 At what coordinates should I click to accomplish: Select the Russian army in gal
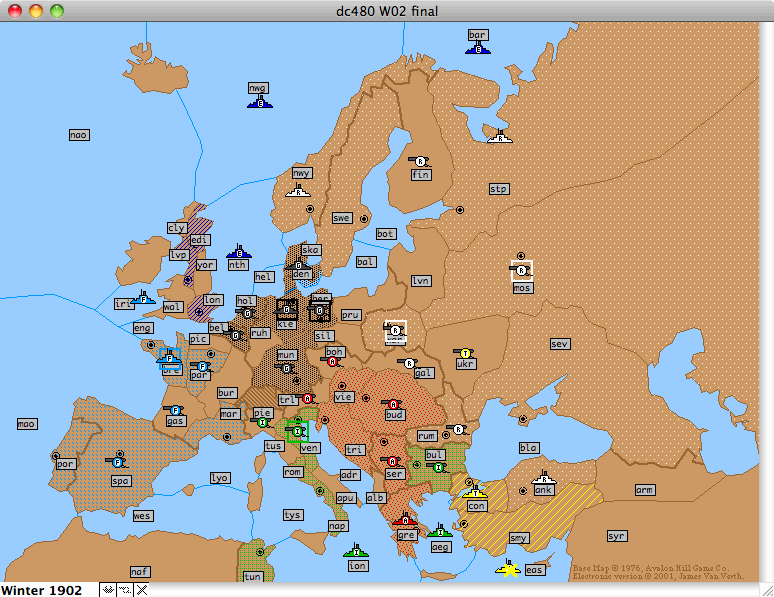point(409,363)
